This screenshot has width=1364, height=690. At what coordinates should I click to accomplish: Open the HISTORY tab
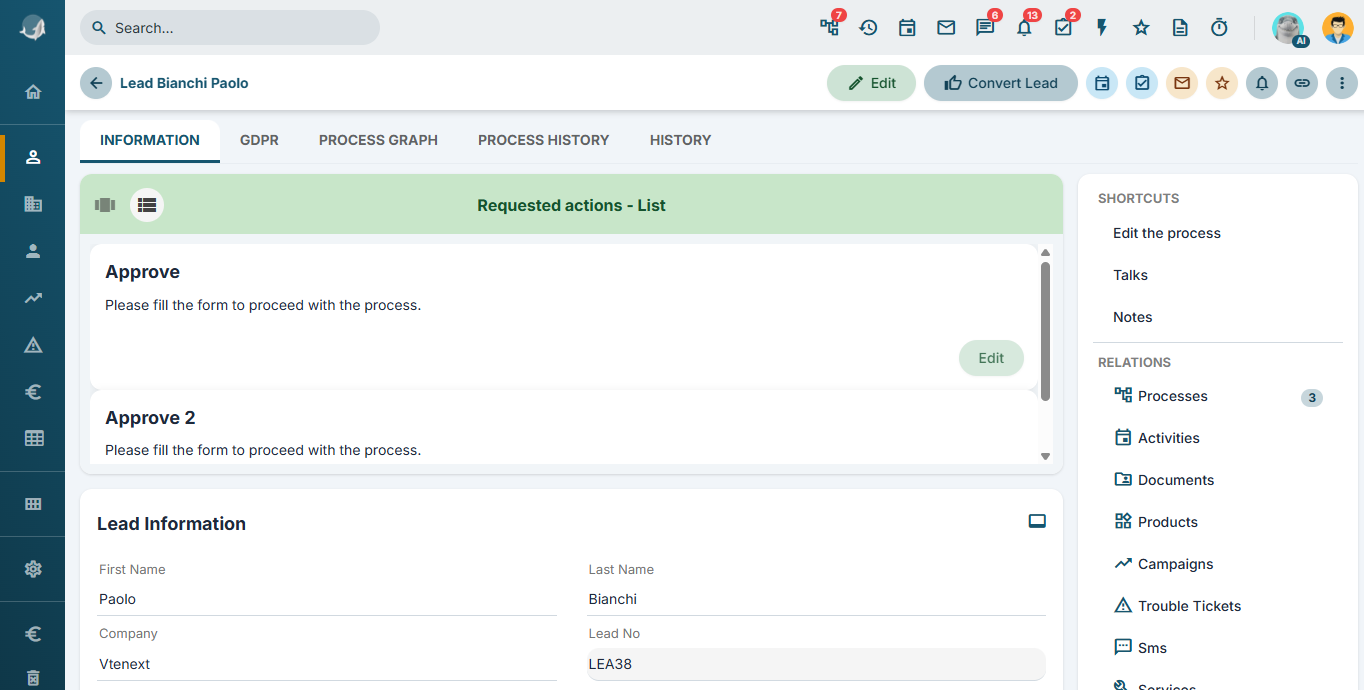coord(680,140)
